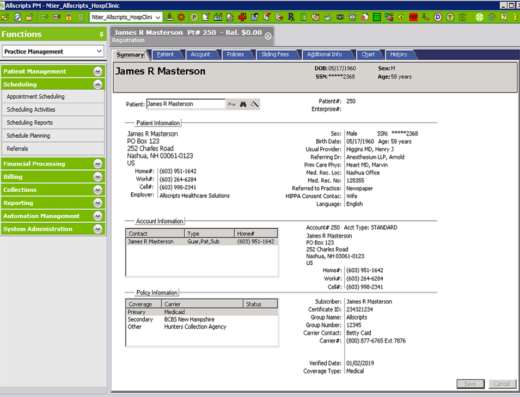
Task: Close the James R Masterson registration header
Action: (x=268, y=36)
